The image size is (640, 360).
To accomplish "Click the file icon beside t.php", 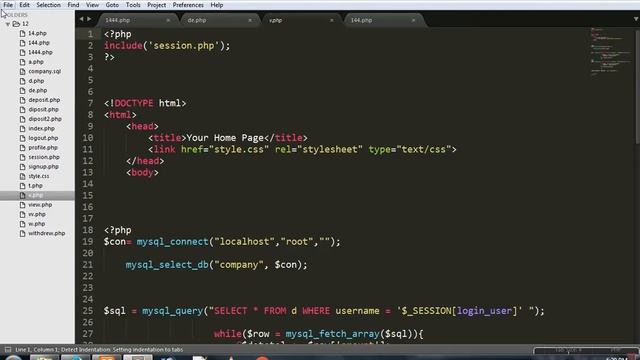I will coord(22,186).
